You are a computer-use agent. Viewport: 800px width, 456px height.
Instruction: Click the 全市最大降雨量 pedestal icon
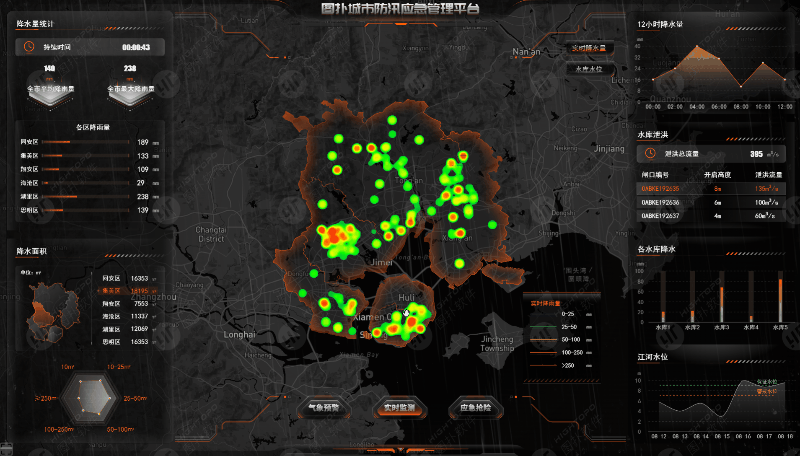pyautogui.click(x=130, y=91)
